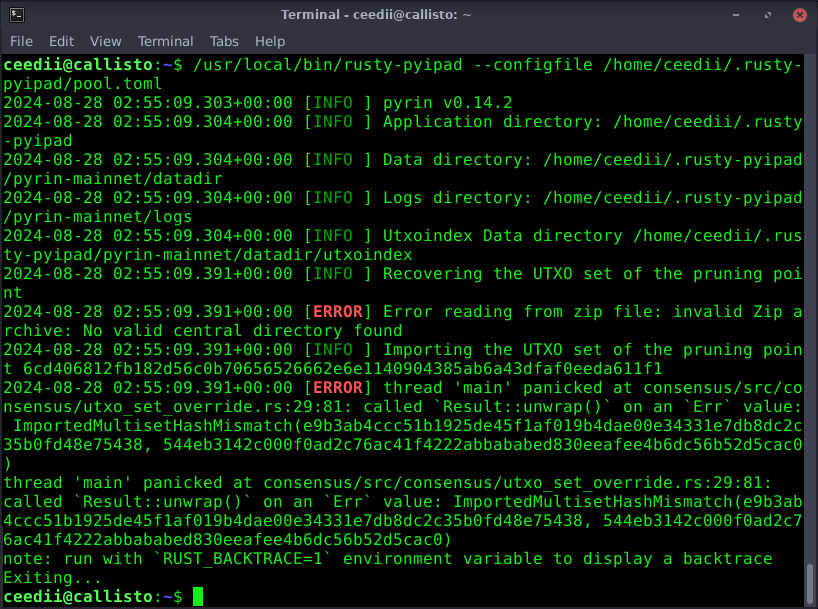Click the pruning point hash '6cd406812fb182d56...'

[342, 369]
